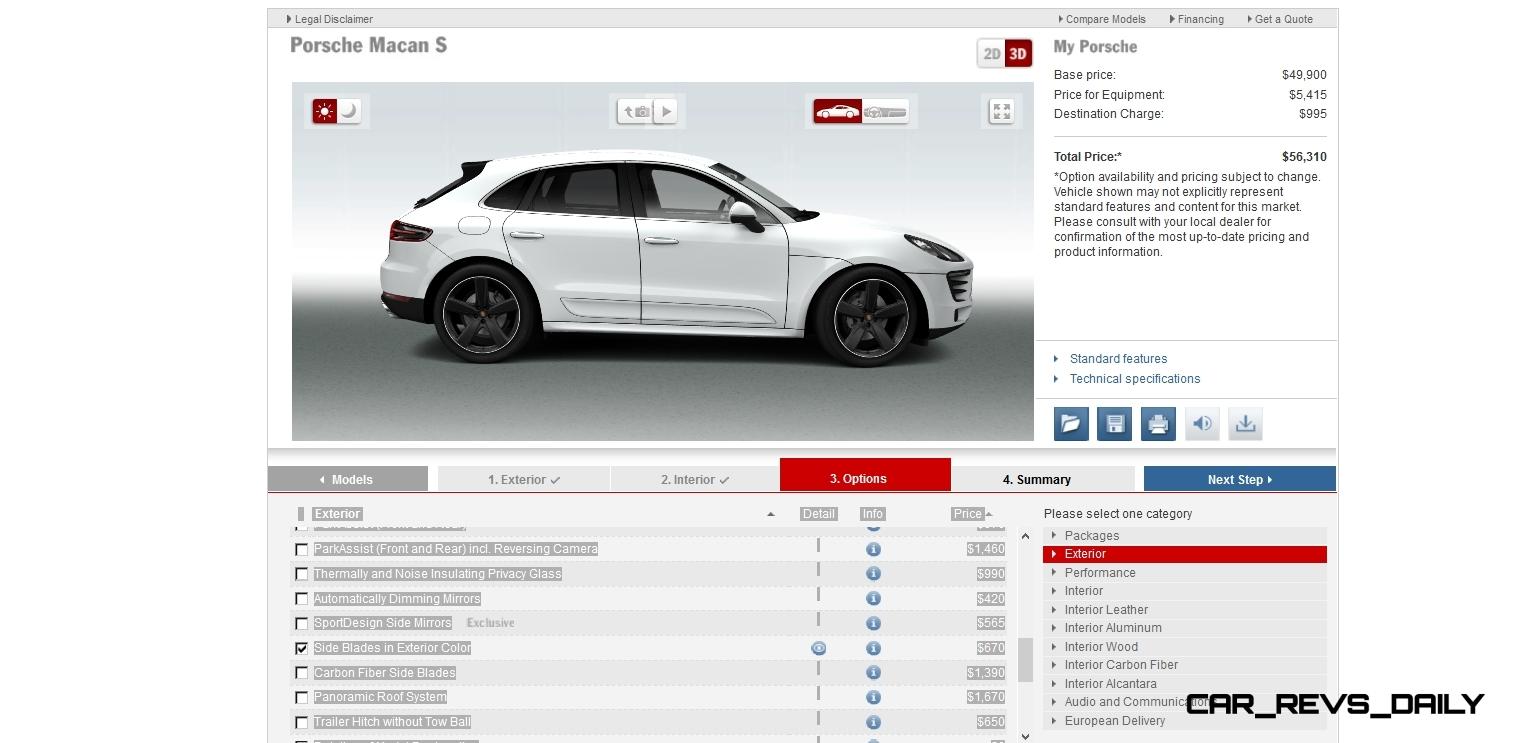Screen dimensions: 1535x743
Task: Switch to night view with moon icon
Action: 349,111
